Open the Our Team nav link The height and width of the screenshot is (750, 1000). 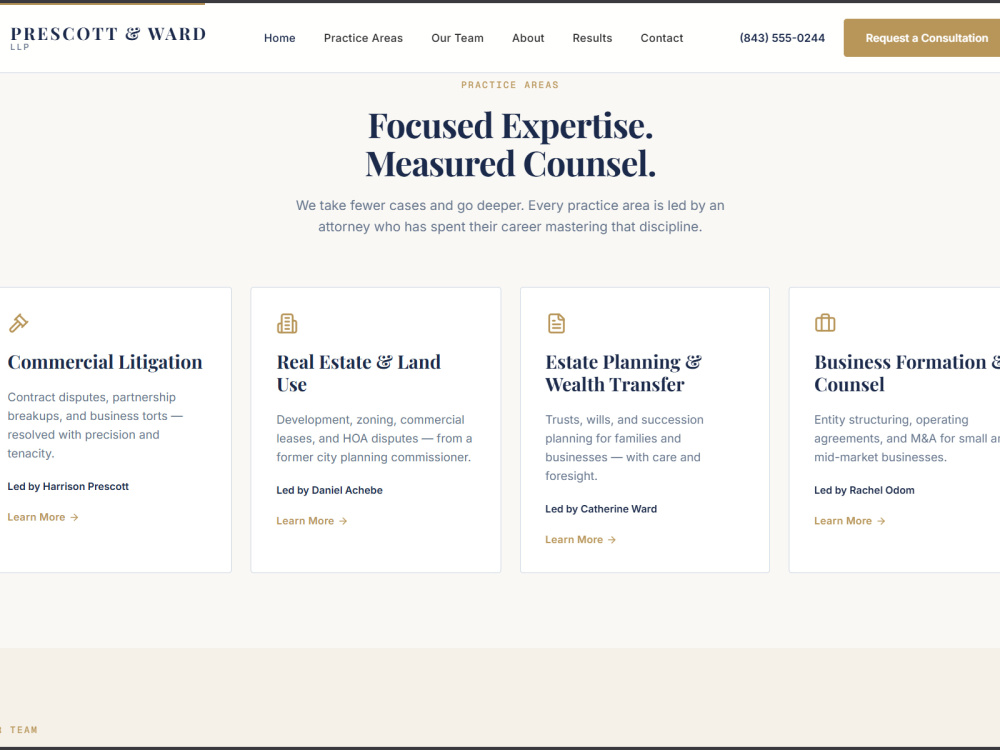457,38
